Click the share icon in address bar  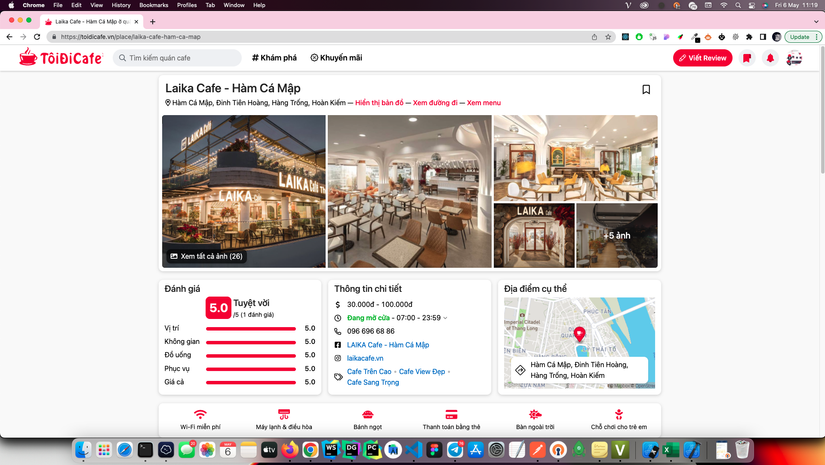pos(595,37)
